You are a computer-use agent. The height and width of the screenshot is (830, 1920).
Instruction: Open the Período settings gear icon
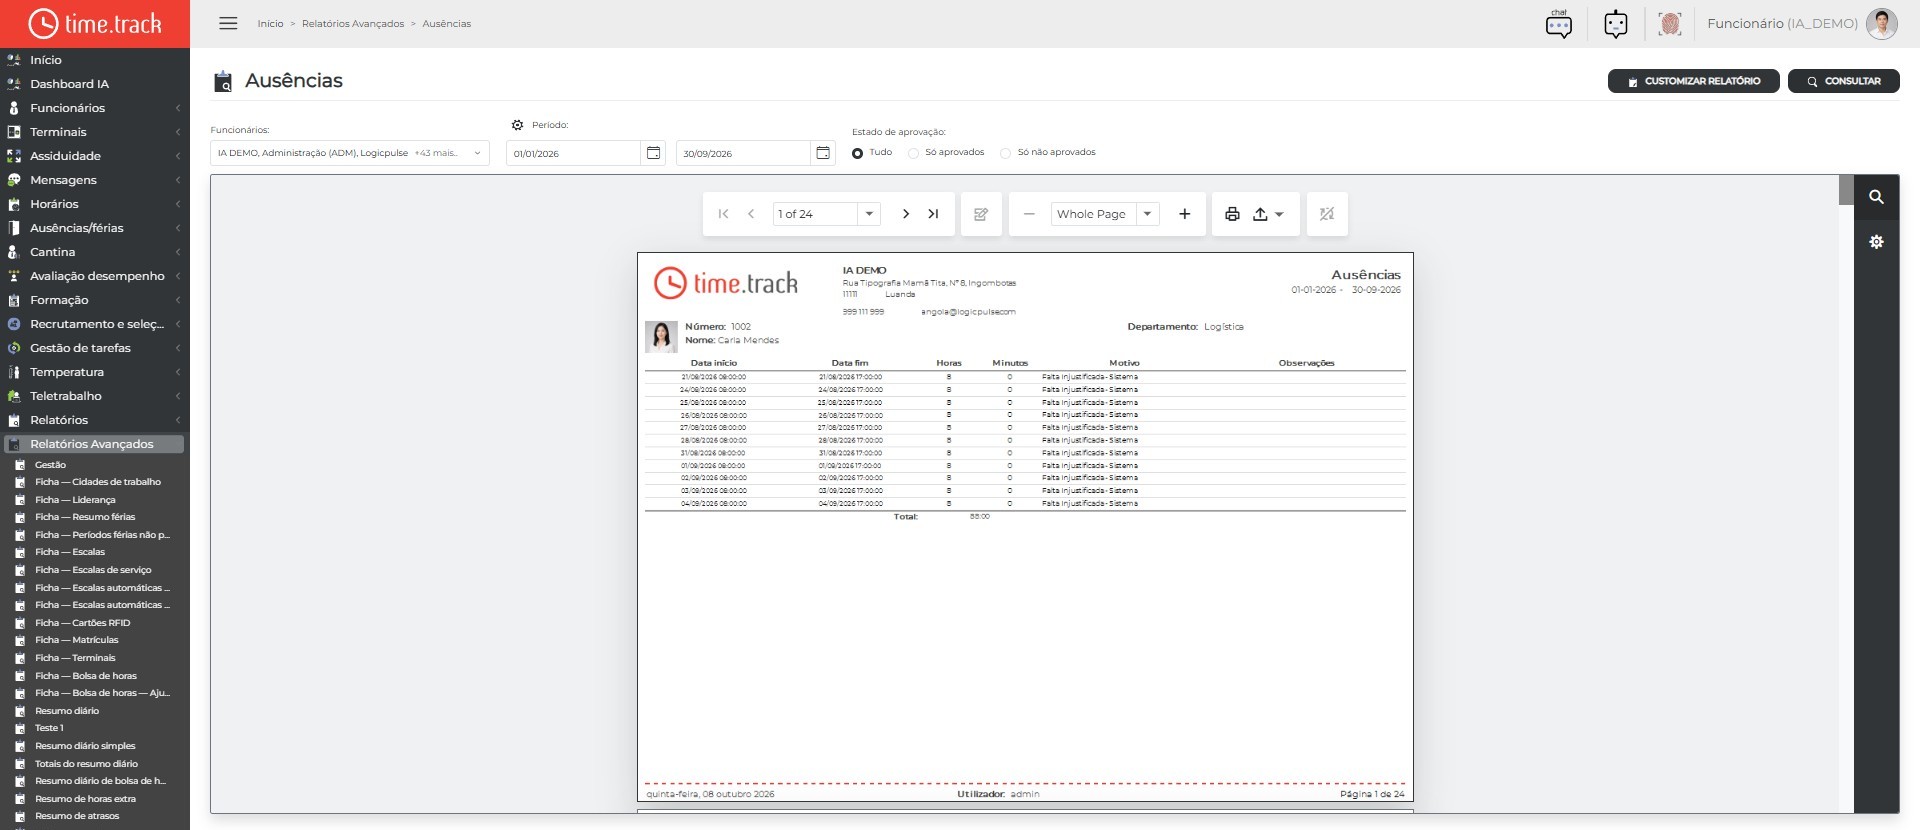517,125
